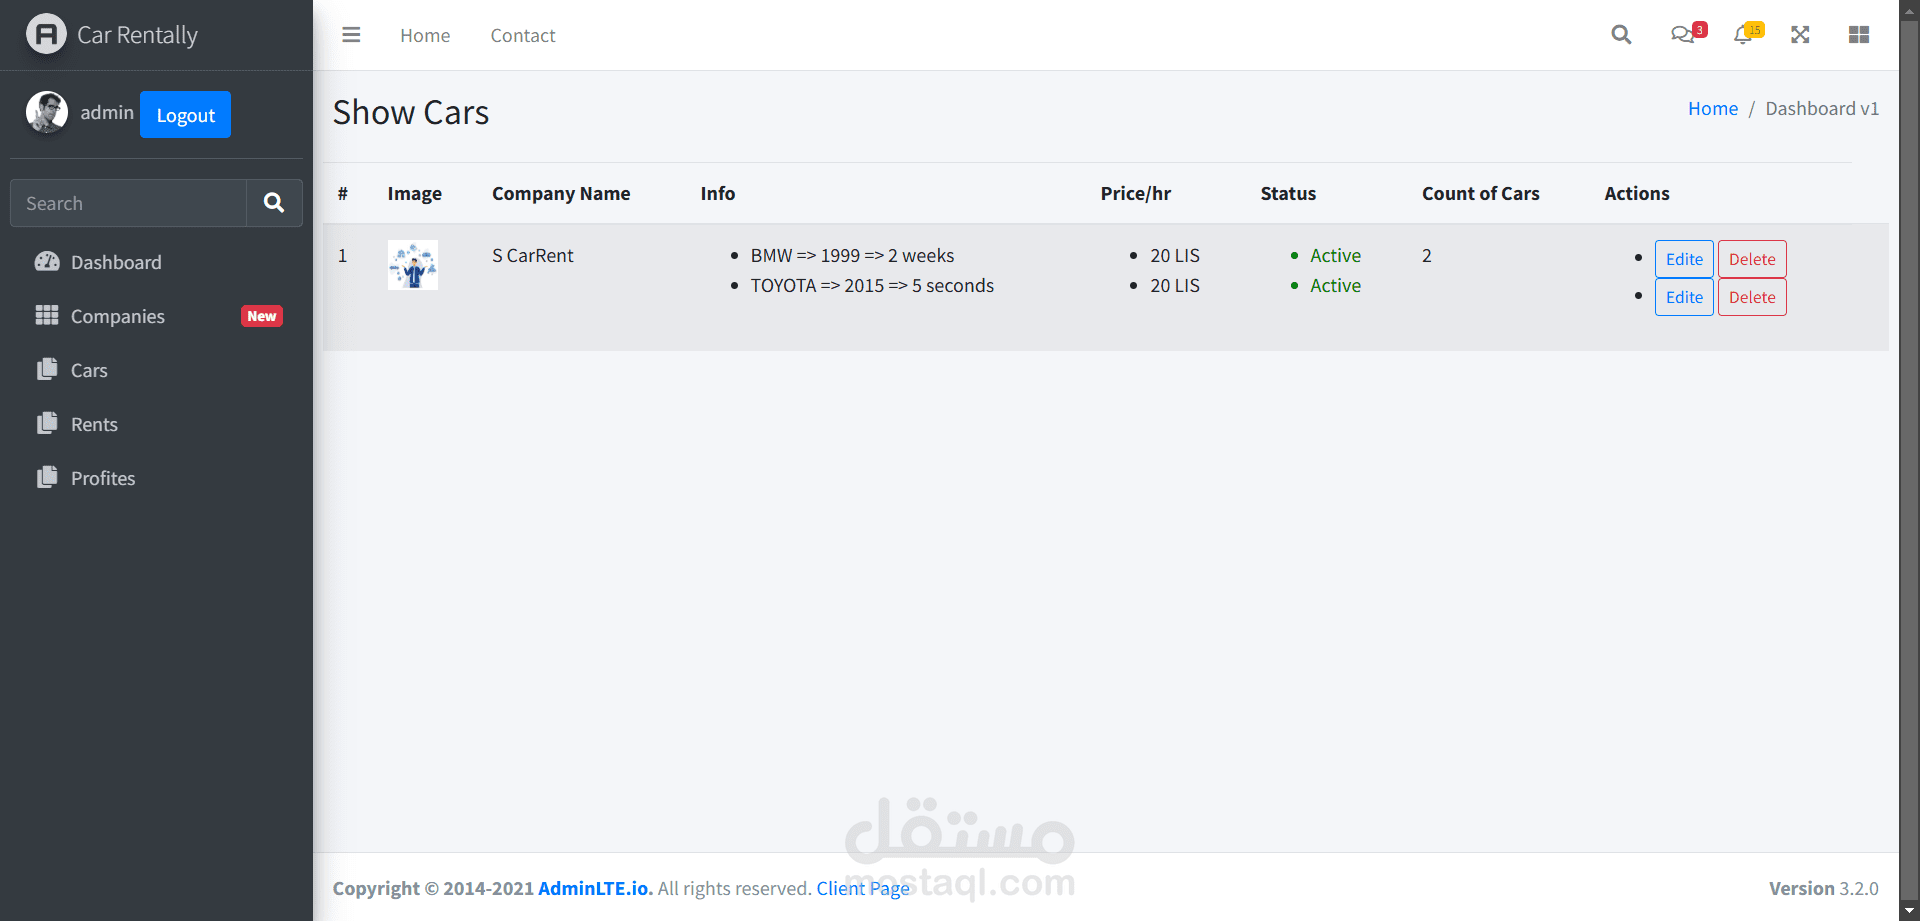Click the Status column header

coord(1288,193)
